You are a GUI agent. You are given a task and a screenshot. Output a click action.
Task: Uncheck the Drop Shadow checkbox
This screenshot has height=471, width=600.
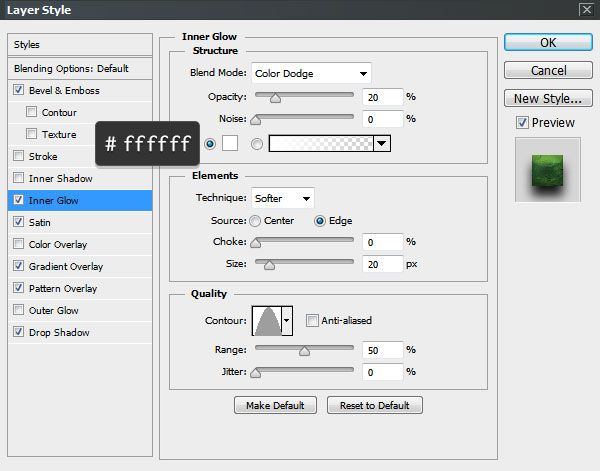pos(18,332)
